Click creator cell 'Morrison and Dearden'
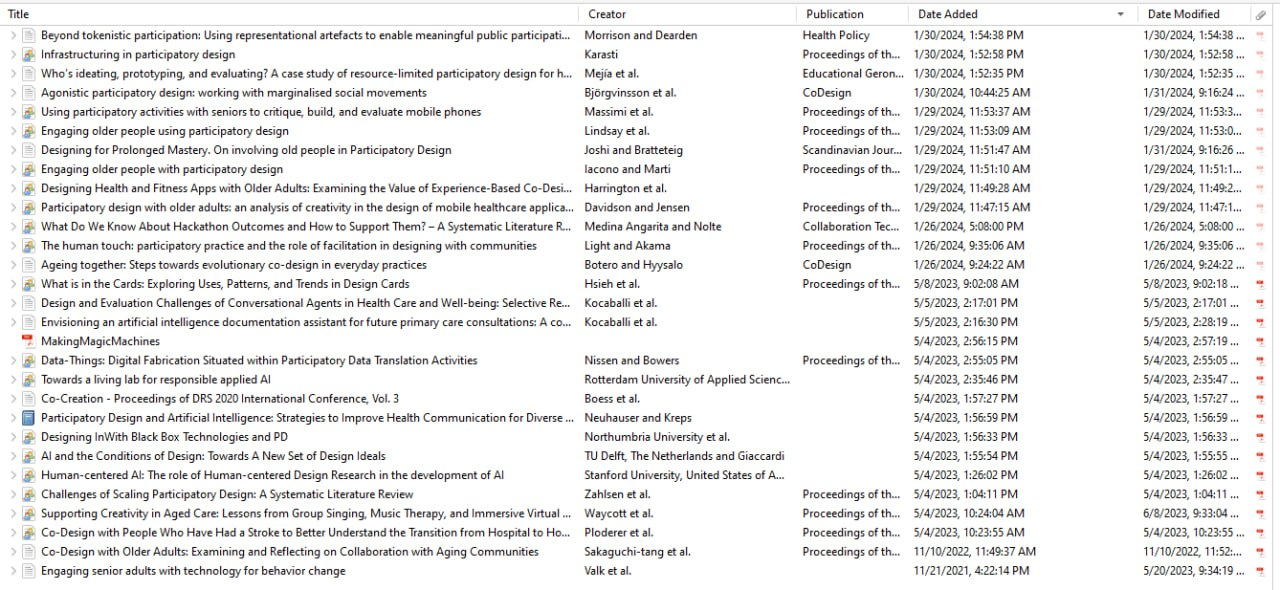 click(641, 35)
